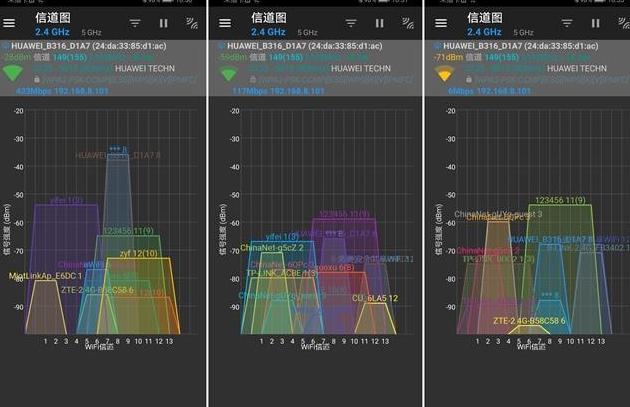
Task: Select the 2.4 GHz tab in the right screen
Action: (484, 32)
